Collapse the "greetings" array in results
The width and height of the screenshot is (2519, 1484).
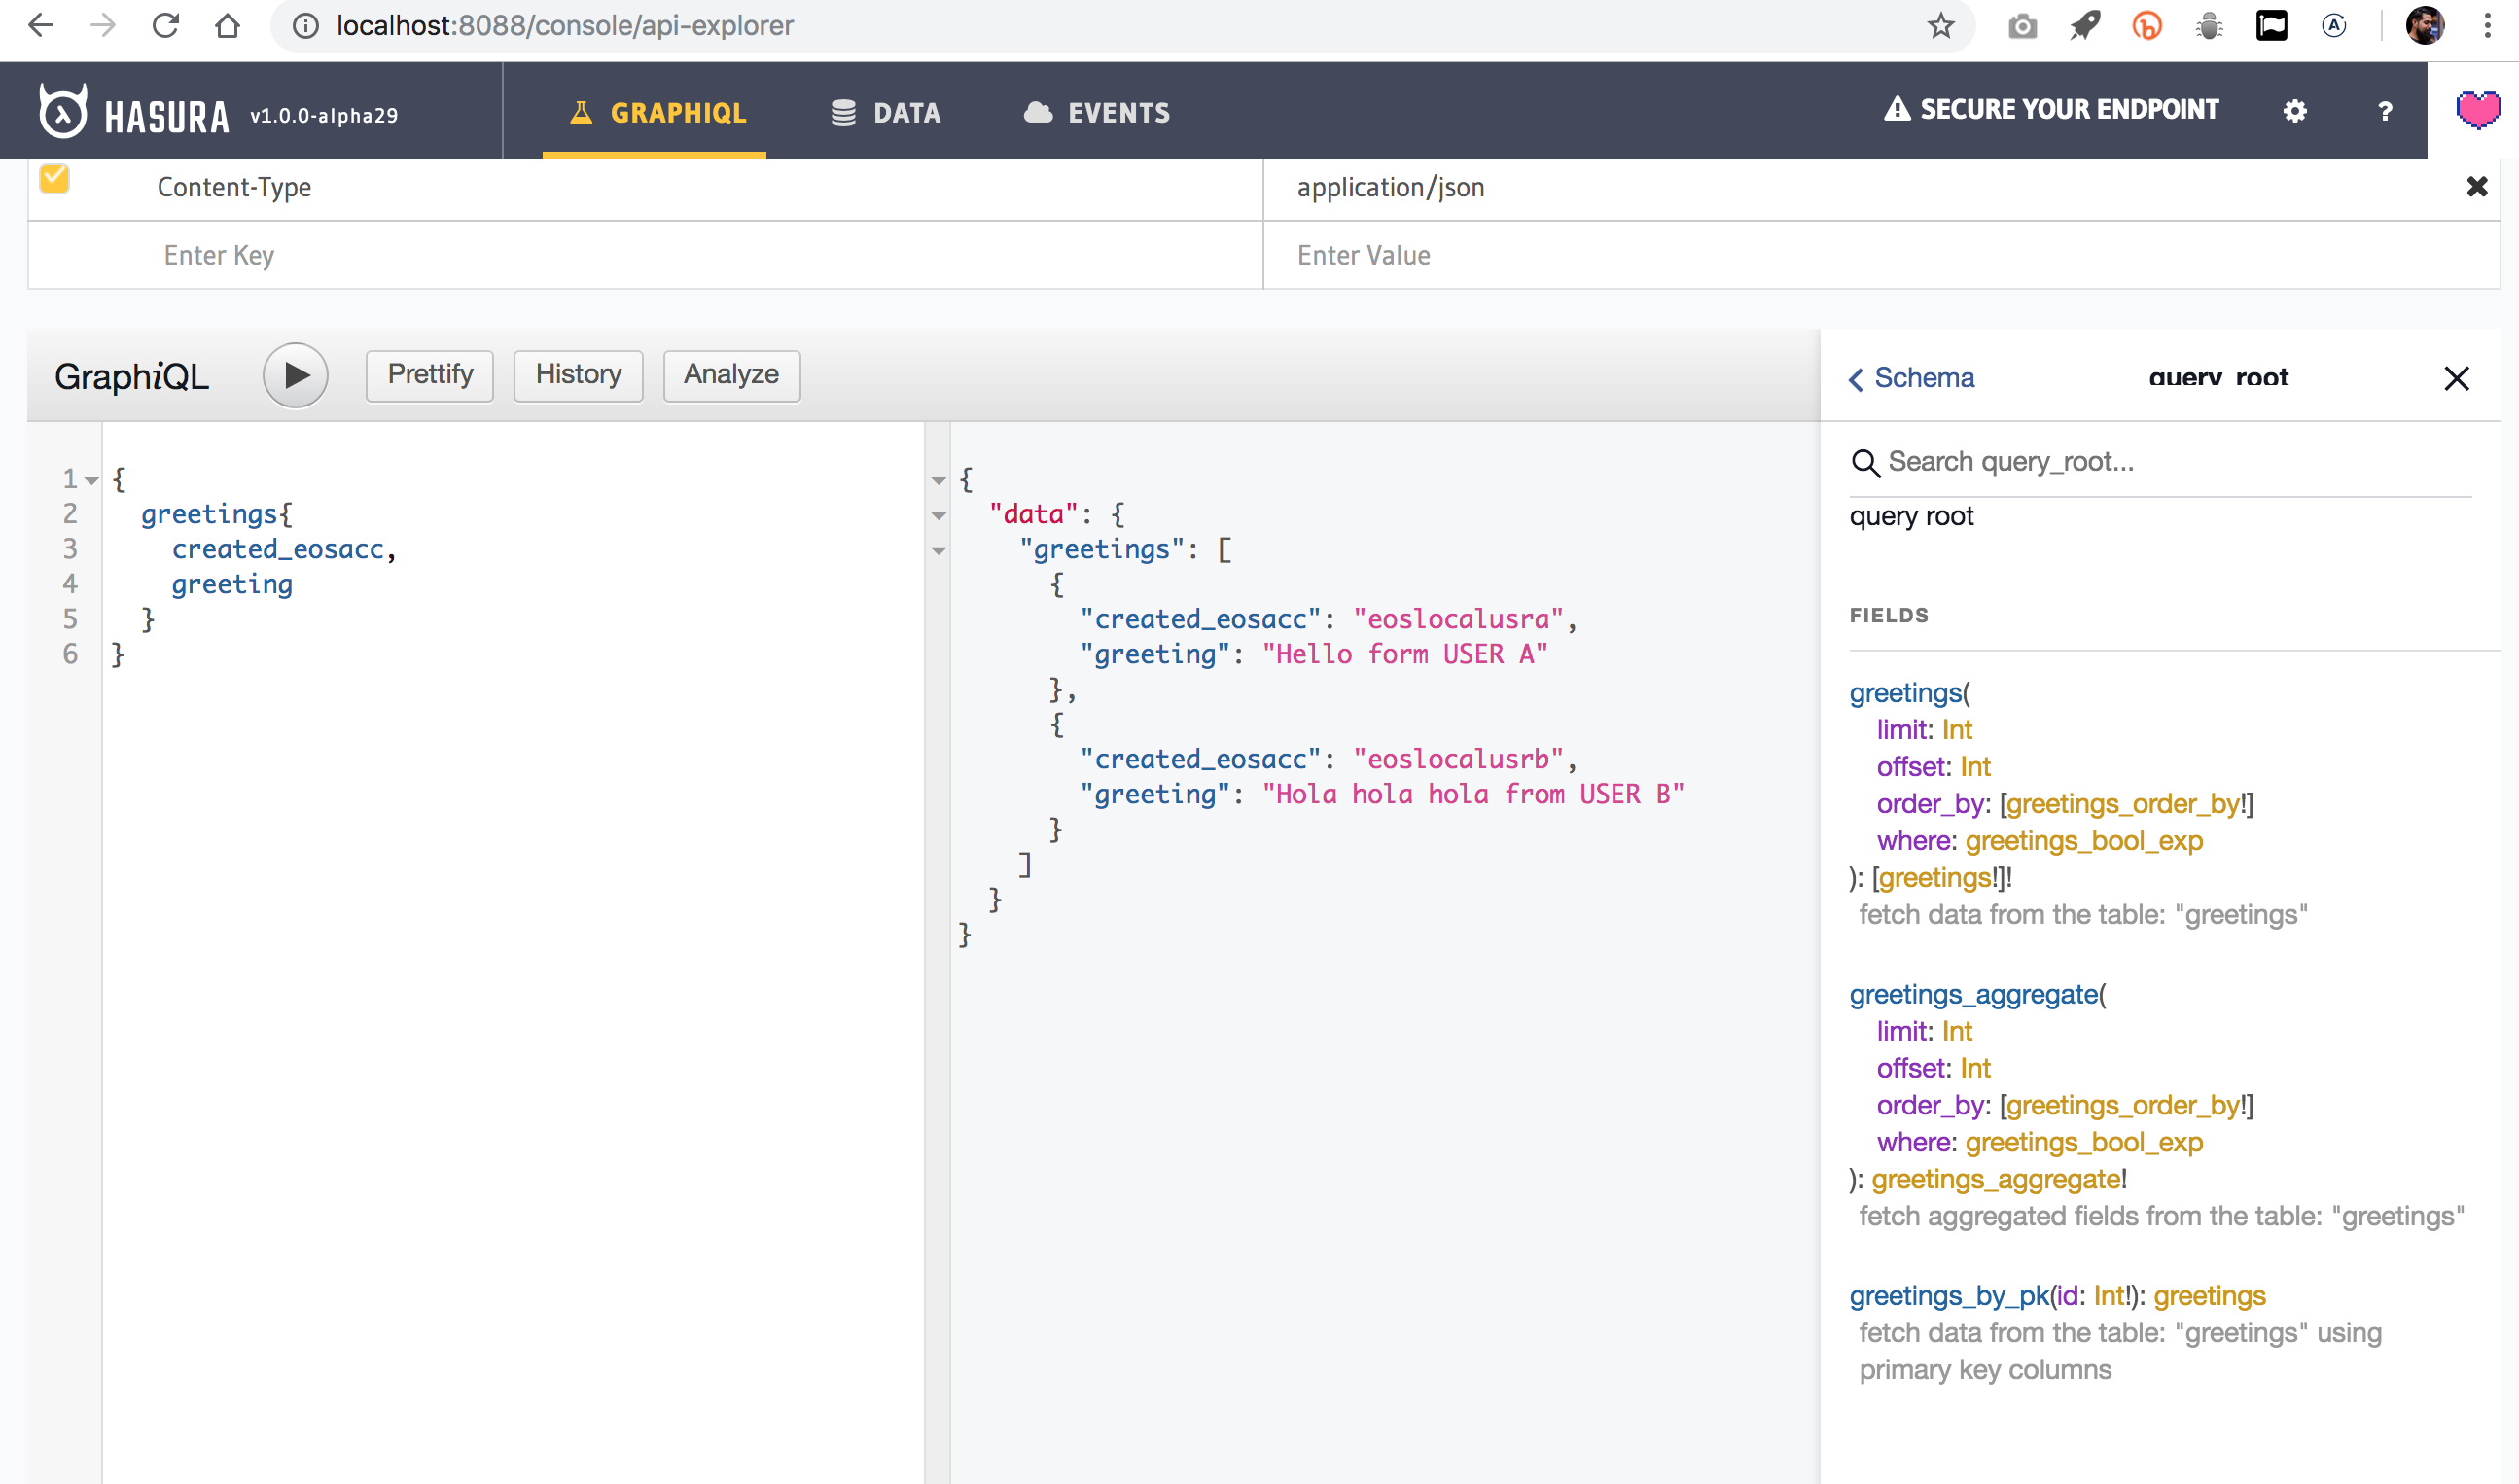pos(938,551)
